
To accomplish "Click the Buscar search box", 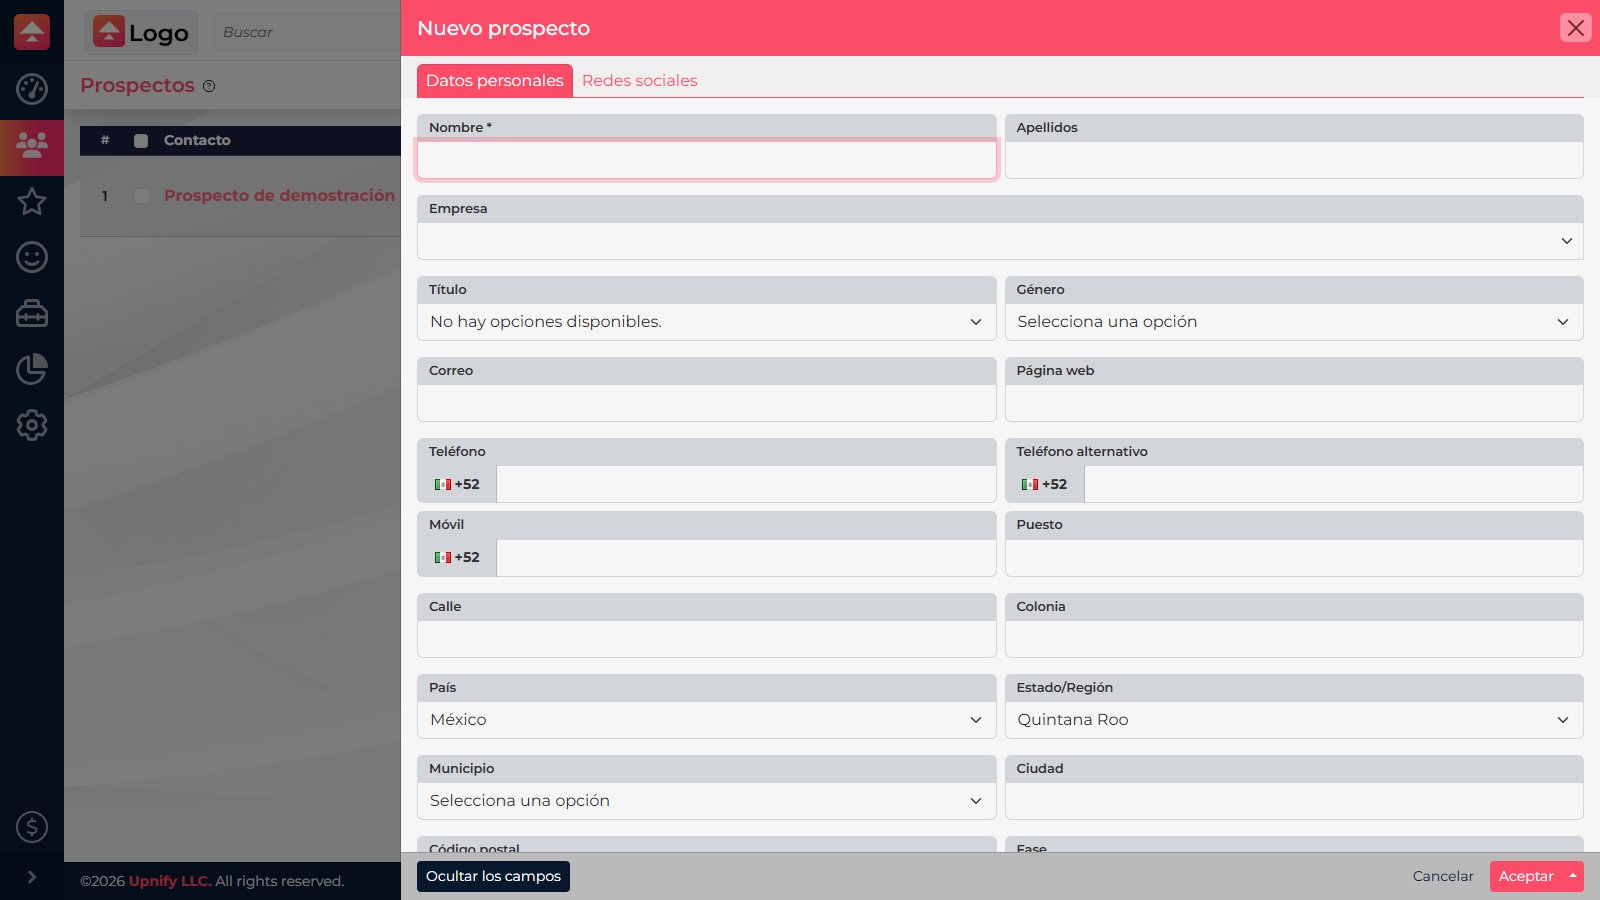I will pyautogui.click(x=307, y=32).
